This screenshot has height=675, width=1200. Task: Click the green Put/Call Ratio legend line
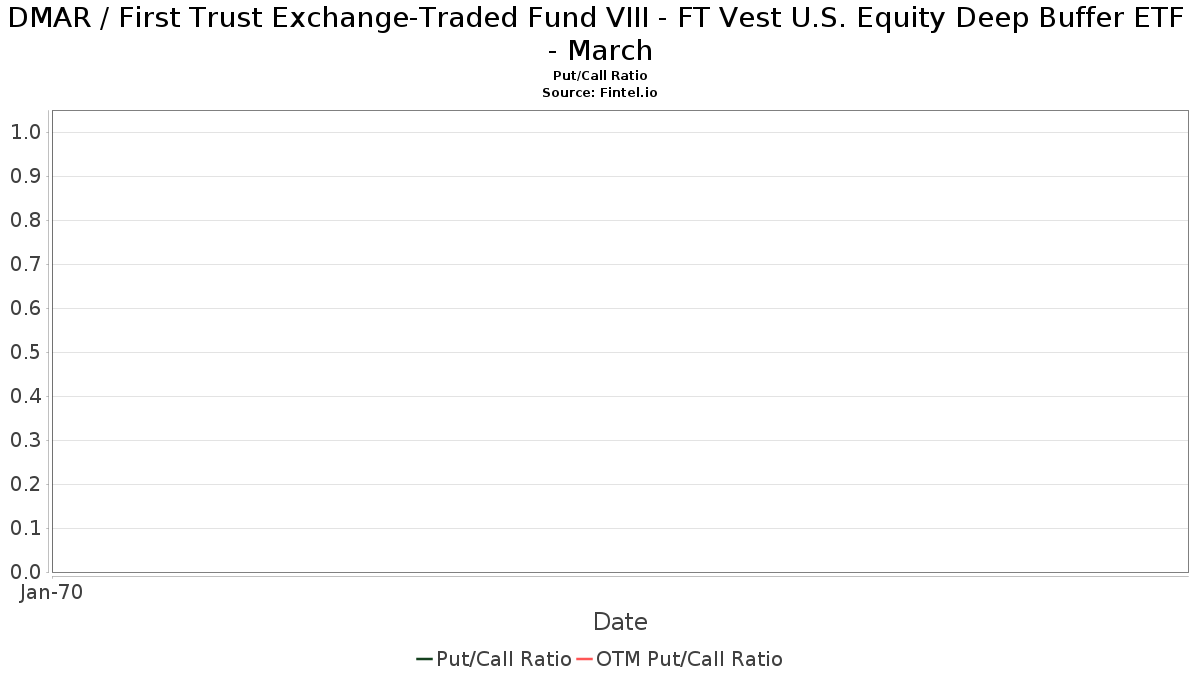pyautogui.click(x=424, y=659)
